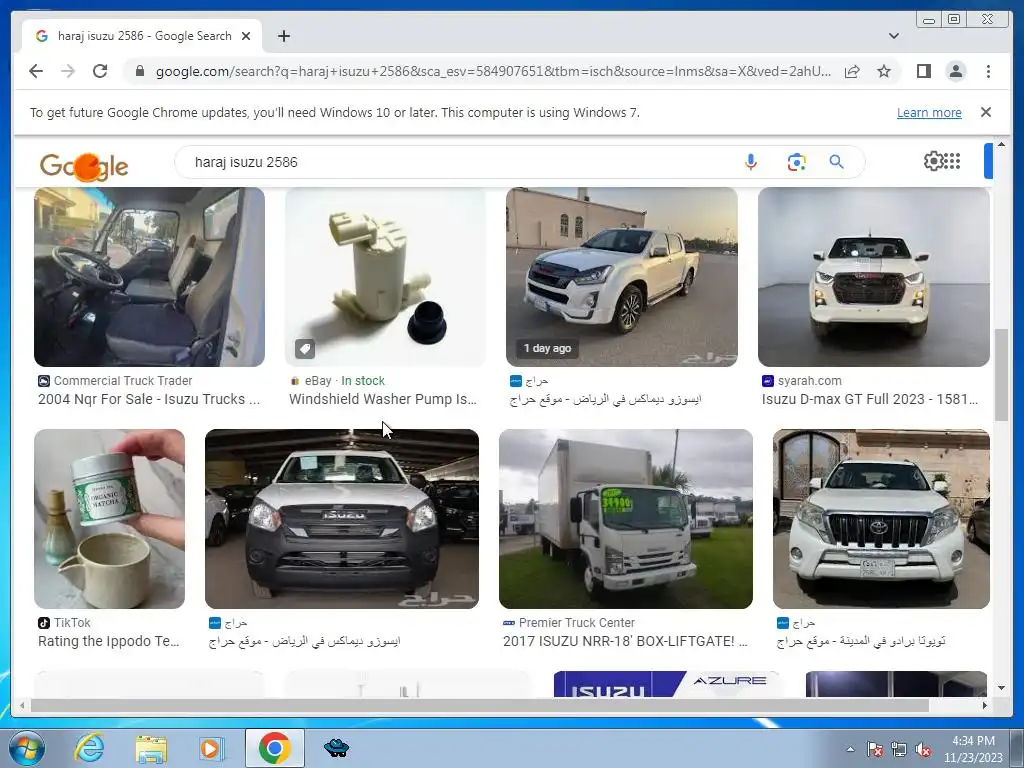Share this page via the share icon
The height and width of the screenshot is (768, 1024).
tap(852, 71)
